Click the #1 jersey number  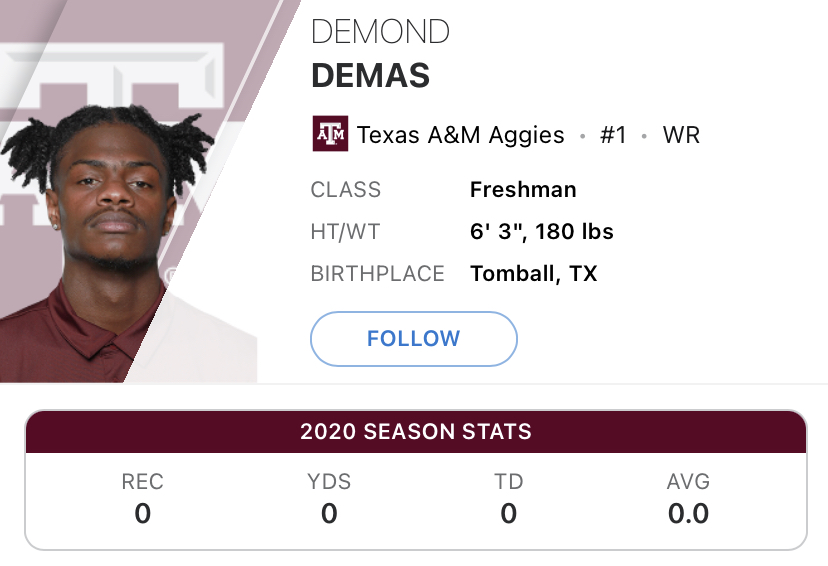coord(613,135)
